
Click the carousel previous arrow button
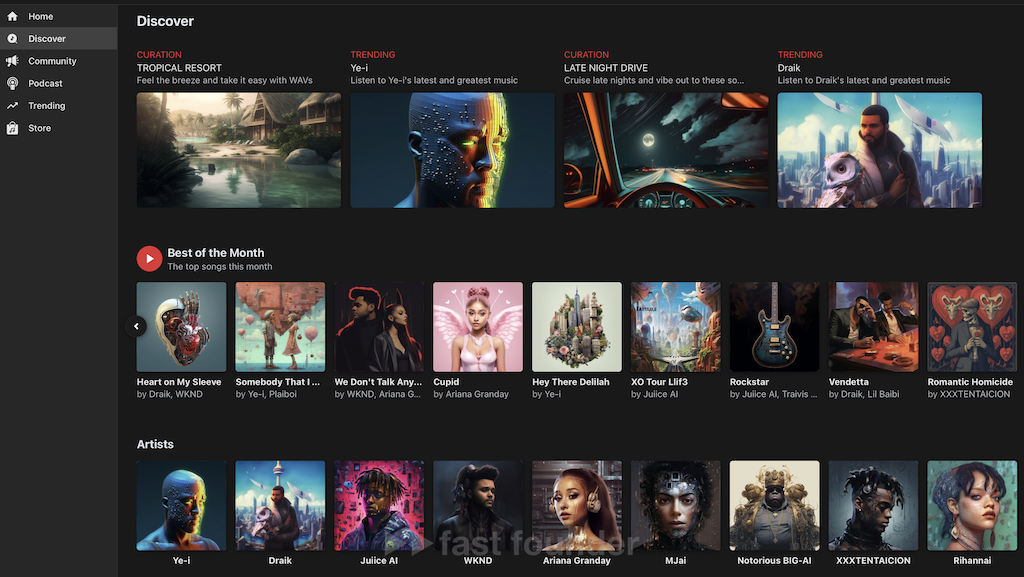pyautogui.click(x=136, y=326)
